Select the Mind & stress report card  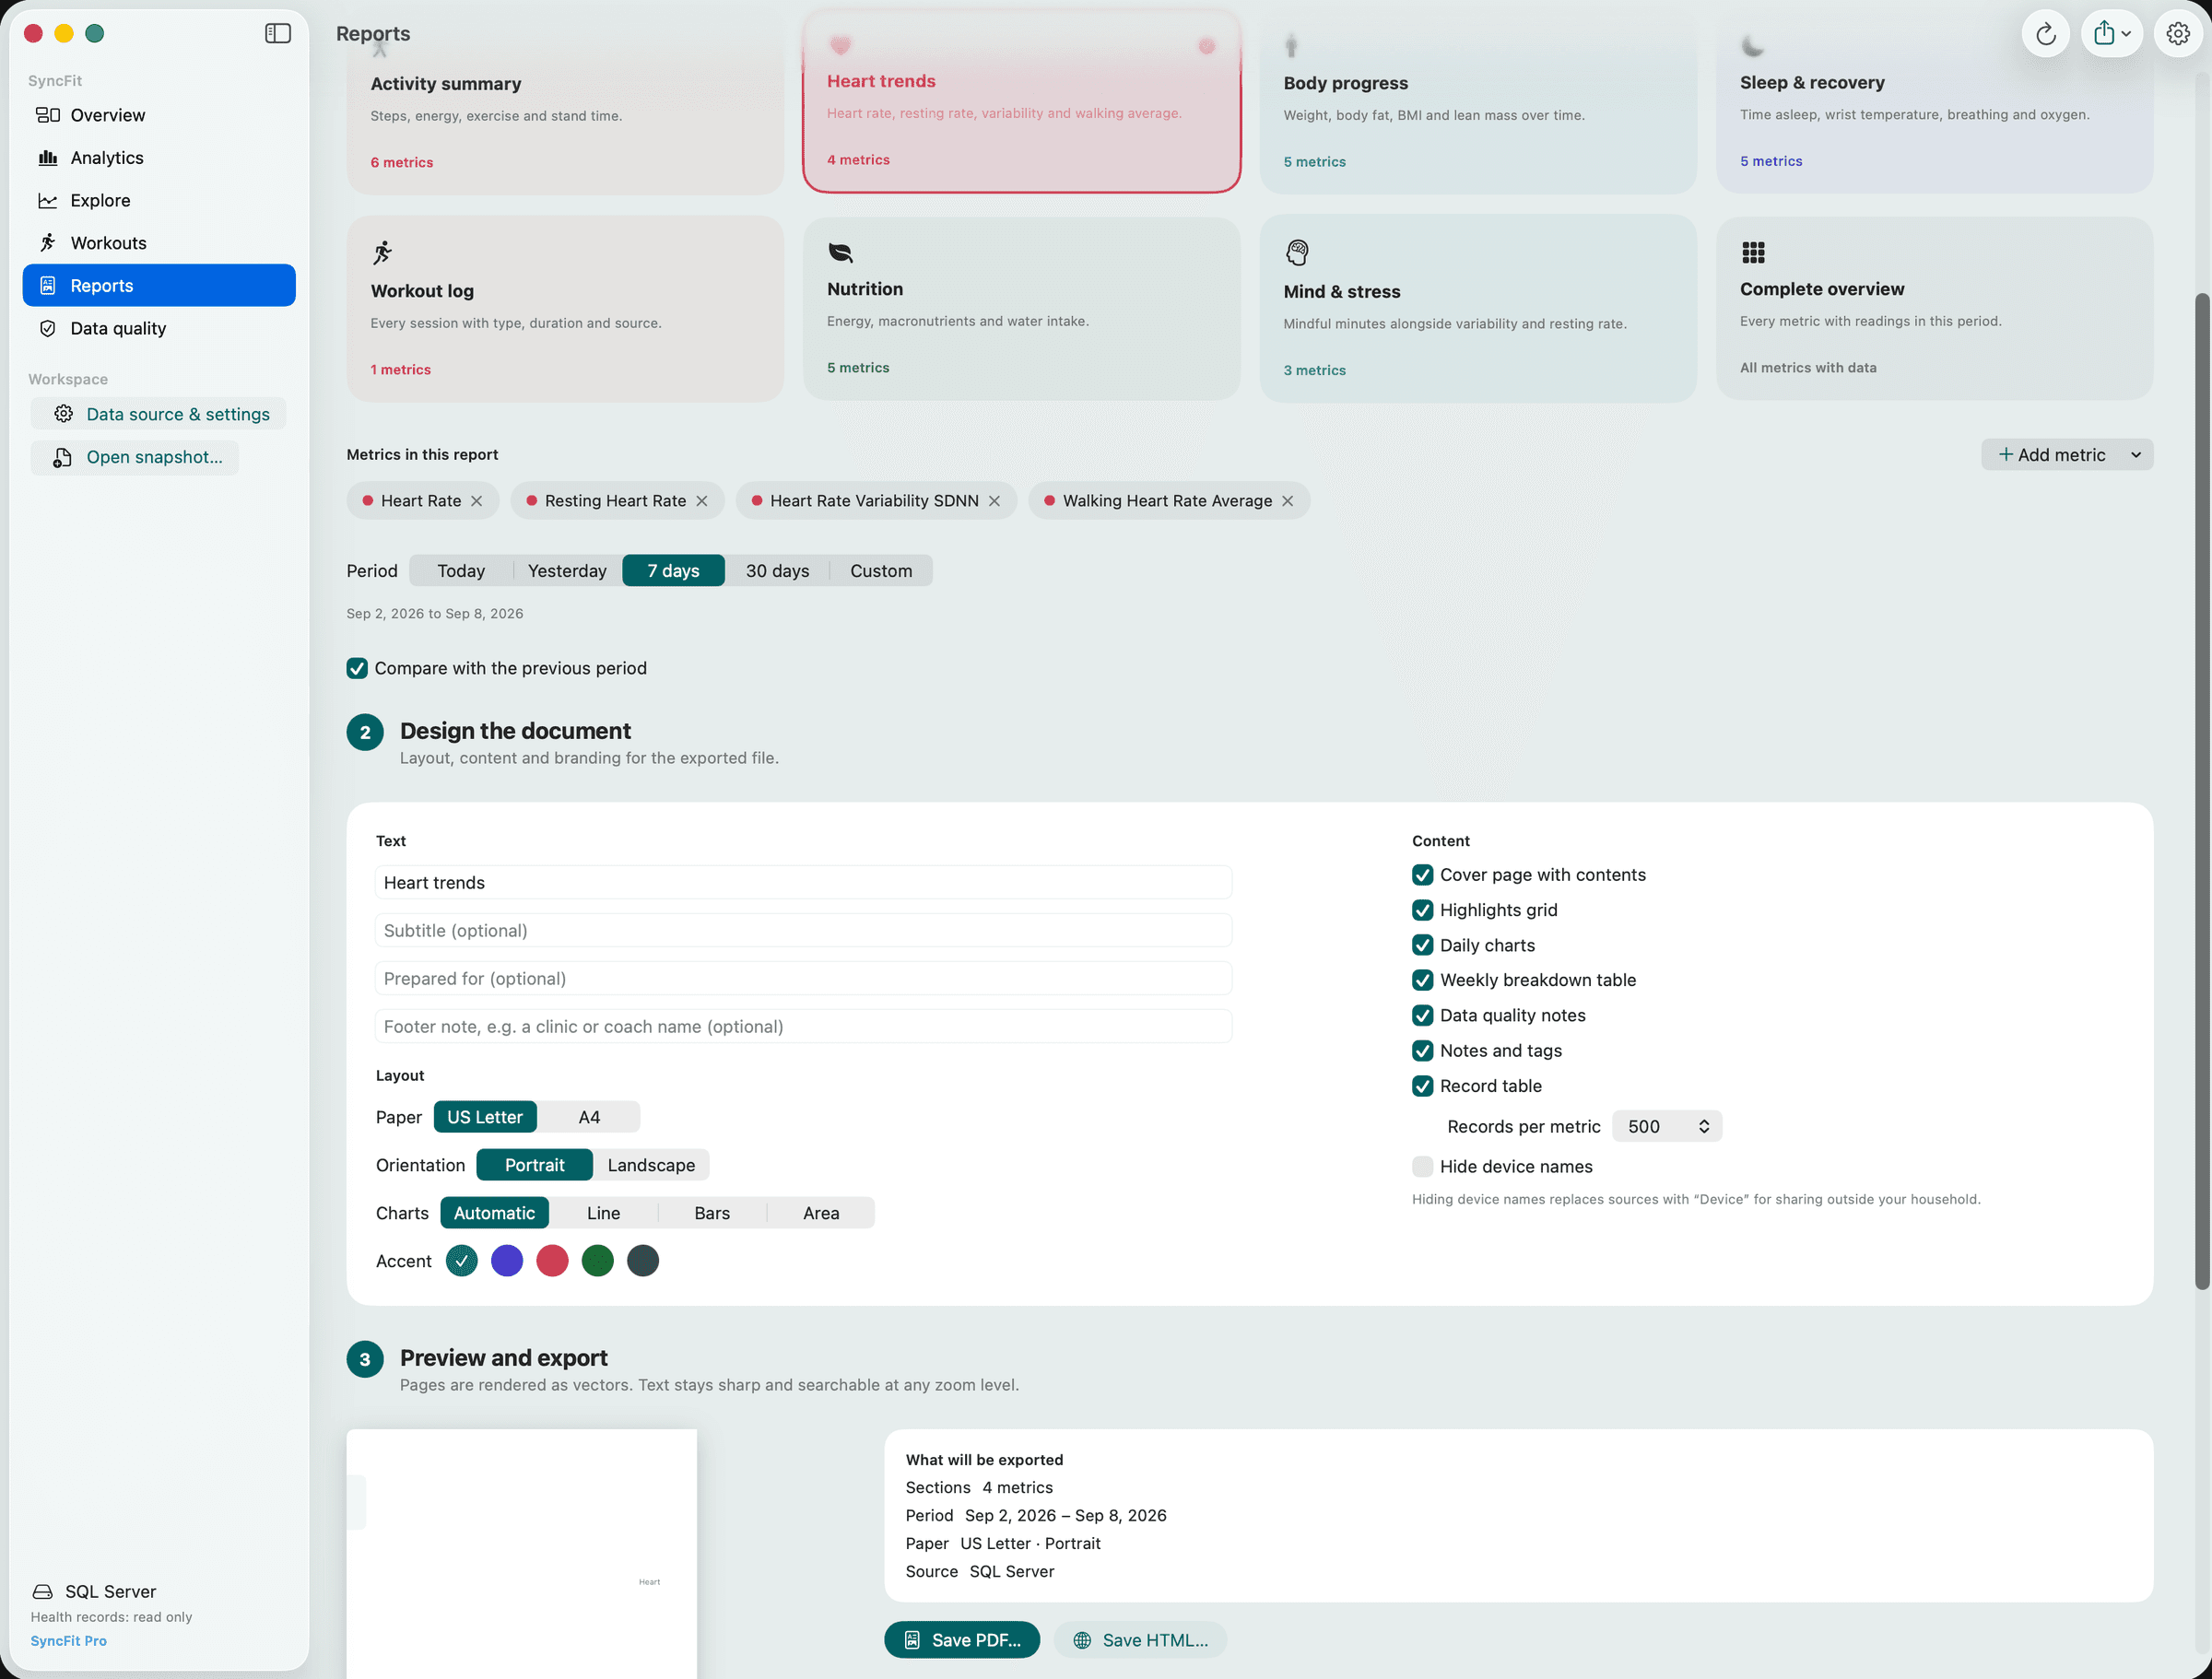pos(1478,309)
